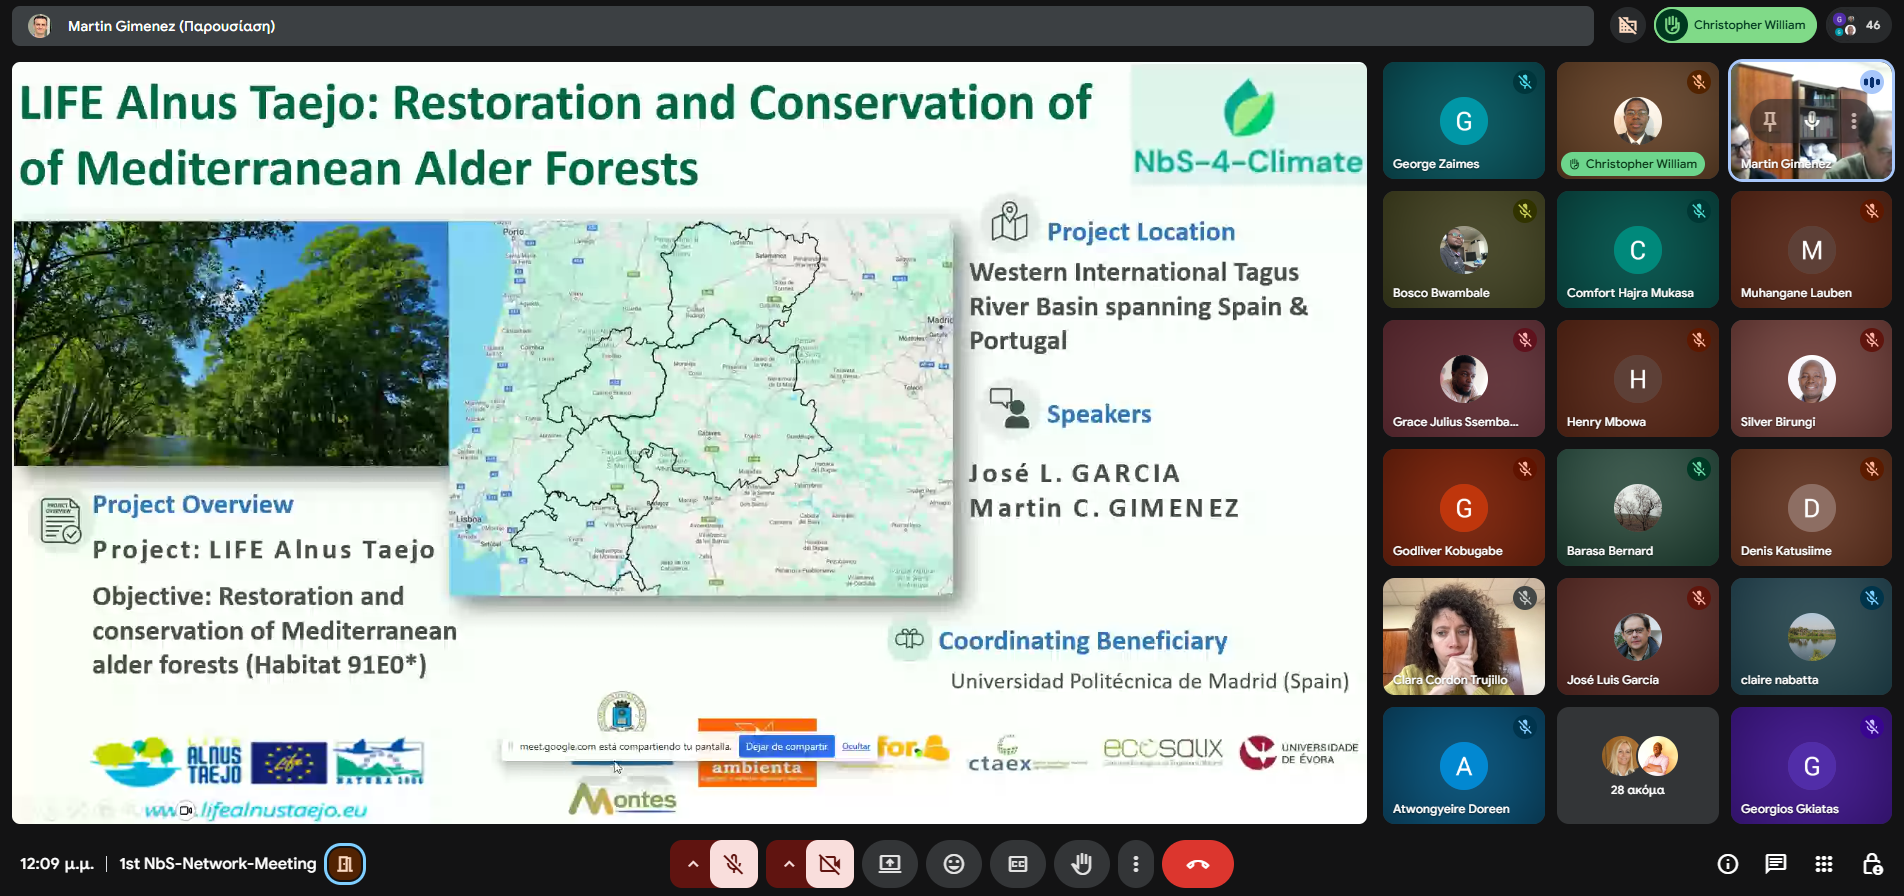Screen dimensions: 1904x896
Task: Open Martin Gimenez tile options menu
Action: (1854, 121)
